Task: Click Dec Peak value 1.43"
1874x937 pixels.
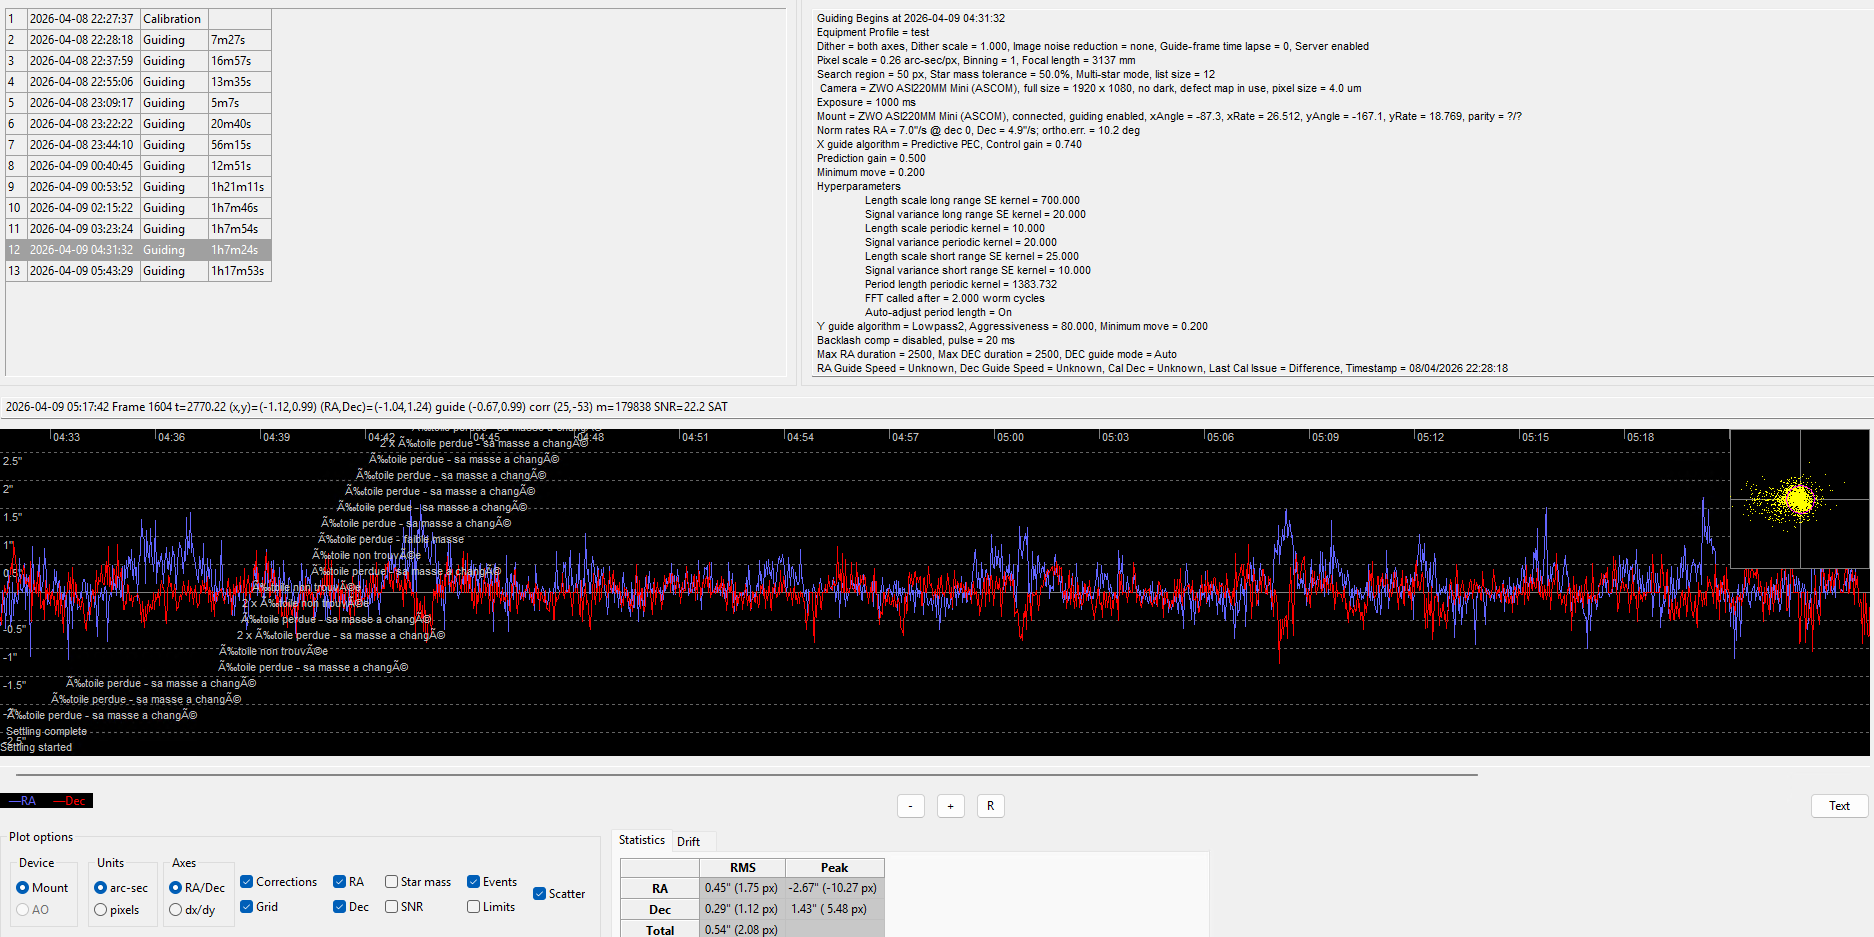Action: tap(834, 909)
